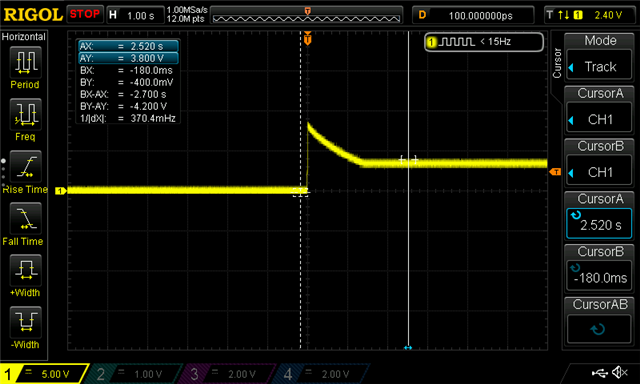Click the orange trigger level marker
Image resolution: width=640 pixels, height=384 pixels.
pos(555,172)
